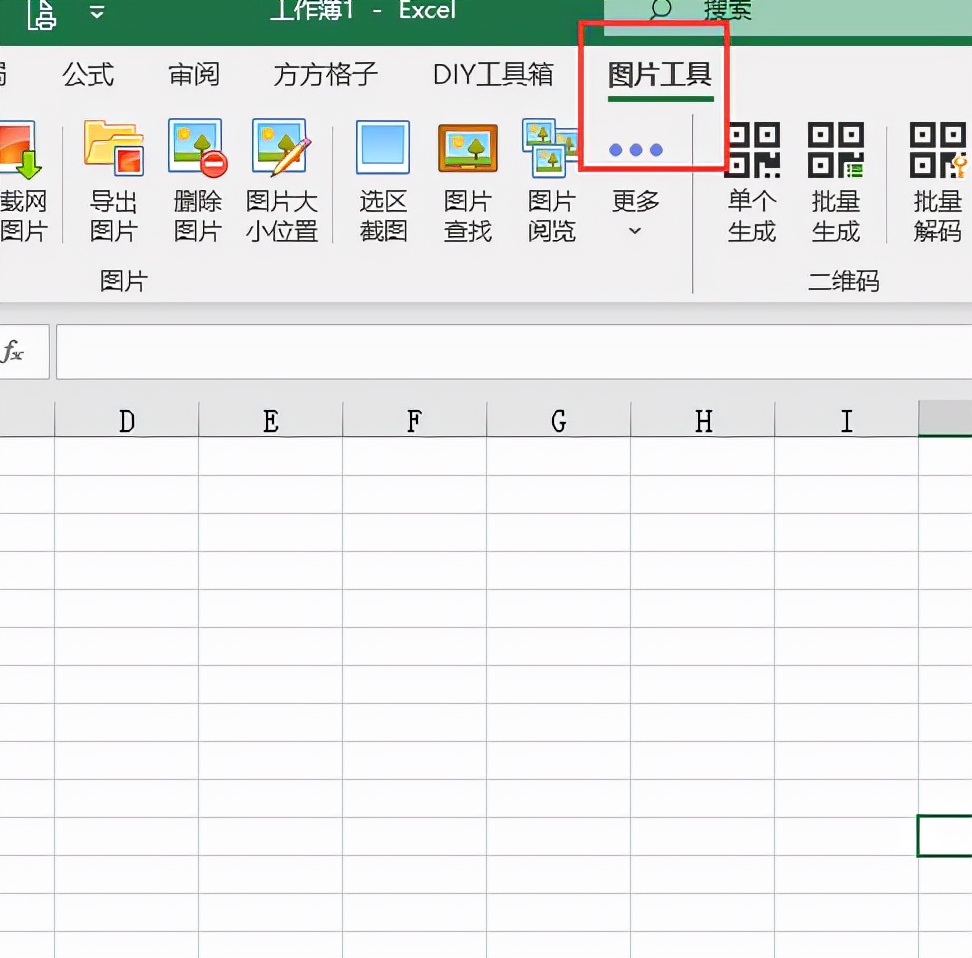Open the Quick Access Toolbar customize dropdown

pos(96,14)
